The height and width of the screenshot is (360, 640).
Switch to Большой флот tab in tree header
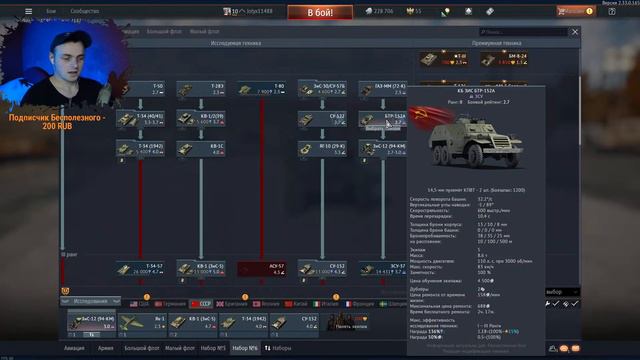[x=164, y=31]
